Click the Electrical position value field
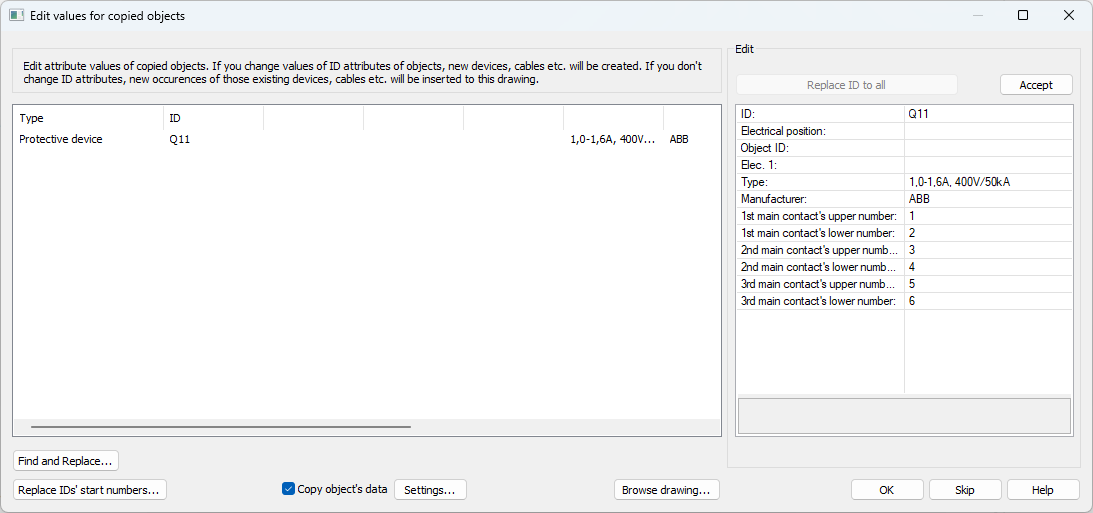 987,131
